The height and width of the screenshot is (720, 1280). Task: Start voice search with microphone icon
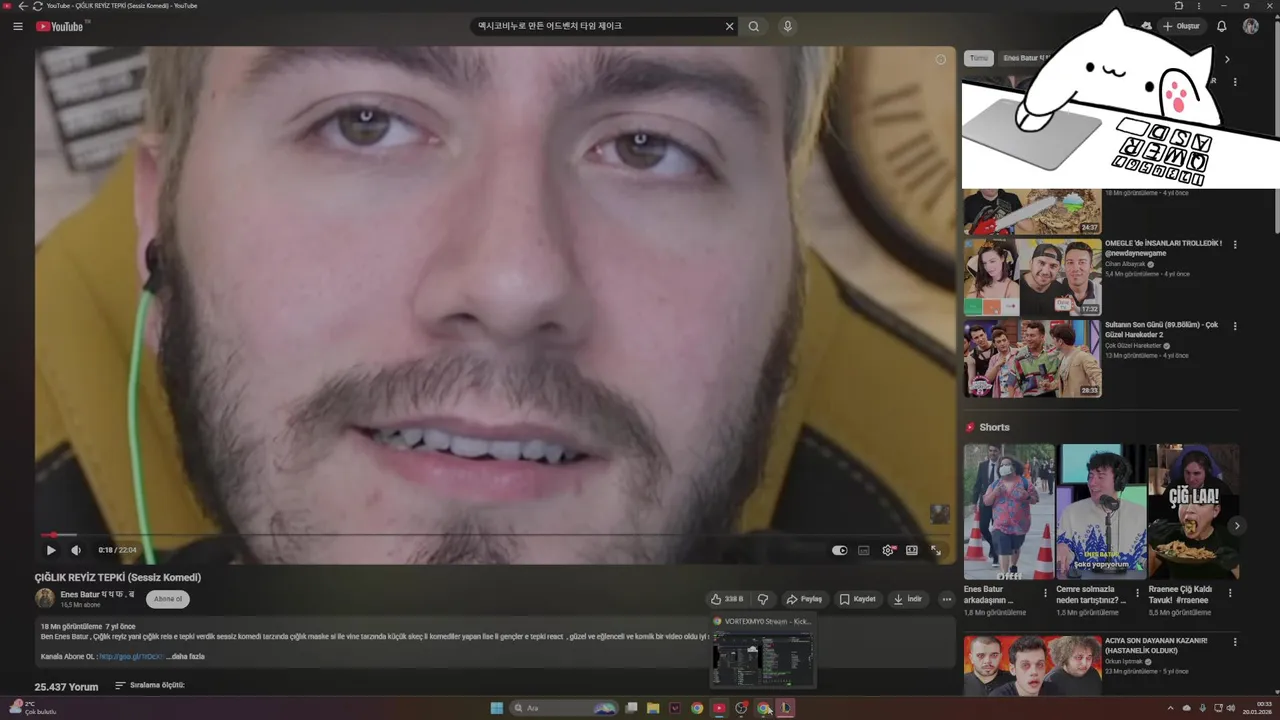pyautogui.click(x=788, y=26)
